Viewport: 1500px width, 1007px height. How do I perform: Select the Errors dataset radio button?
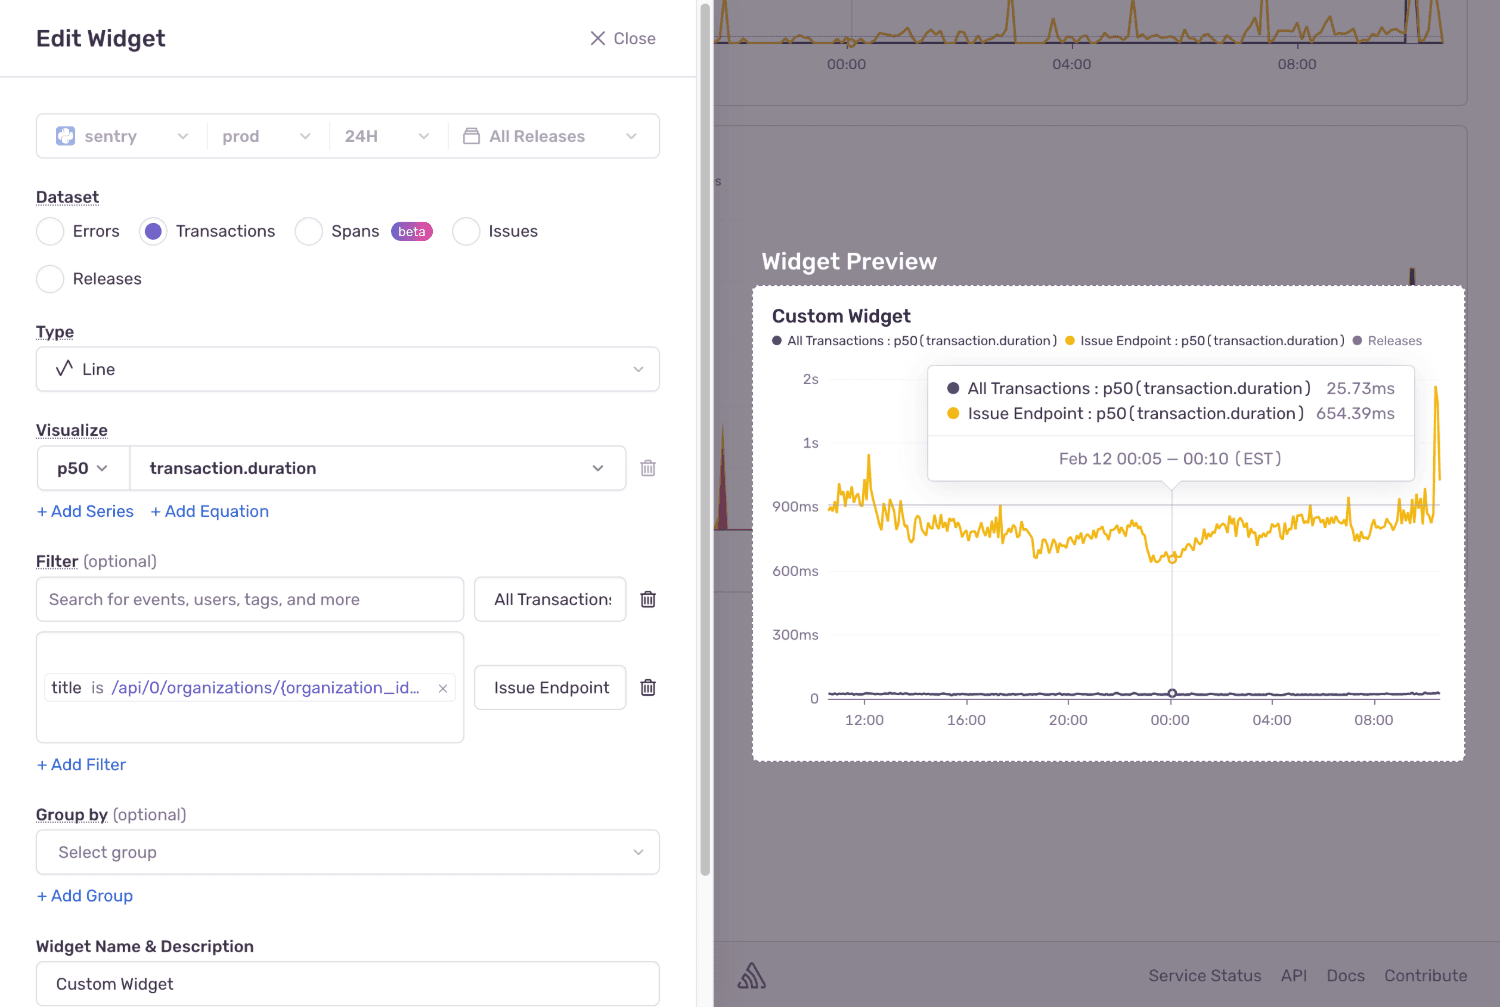[x=50, y=231]
